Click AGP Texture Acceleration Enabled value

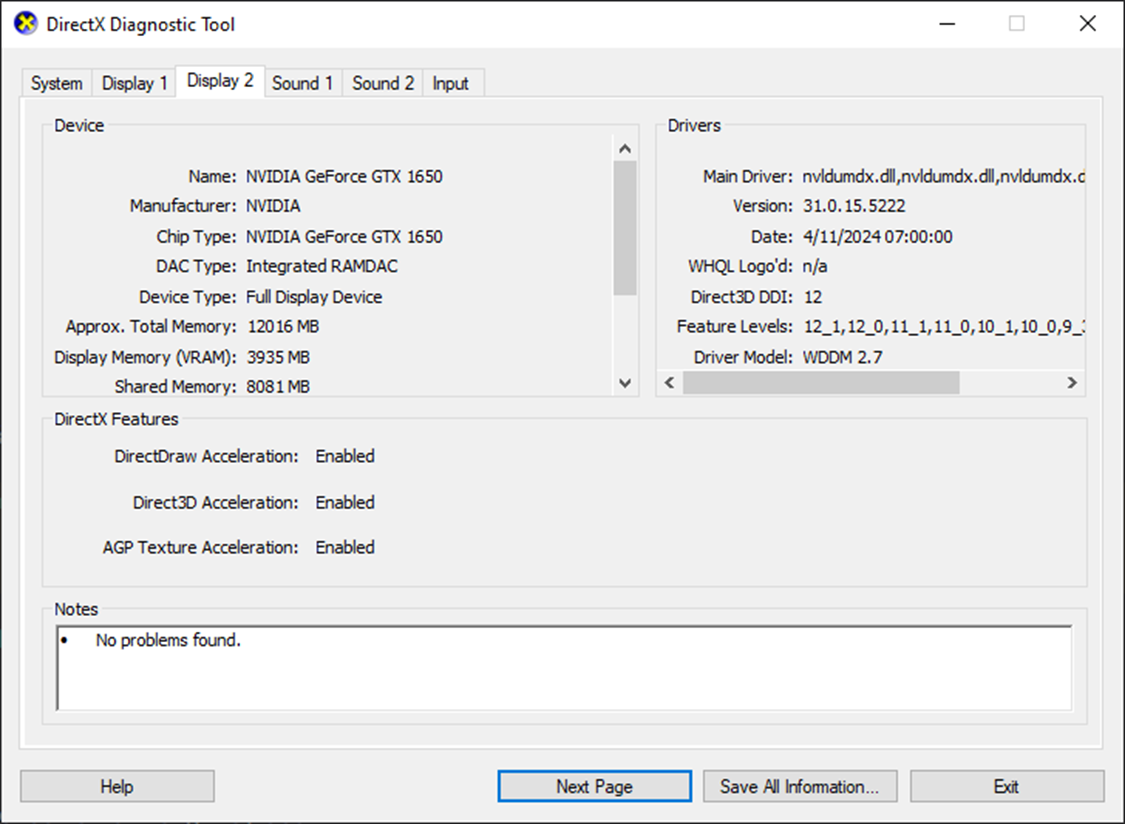[x=345, y=548]
